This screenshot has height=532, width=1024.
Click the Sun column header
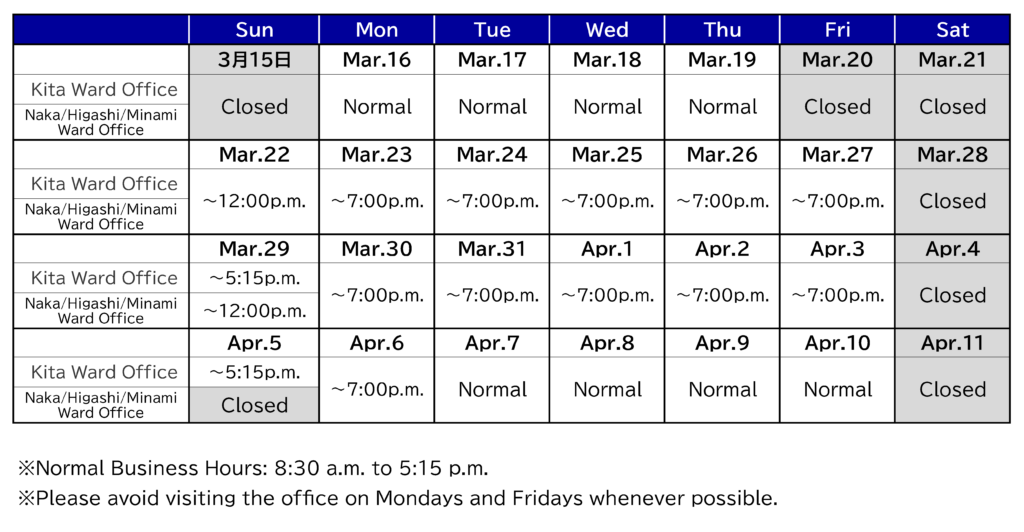click(x=254, y=30)
